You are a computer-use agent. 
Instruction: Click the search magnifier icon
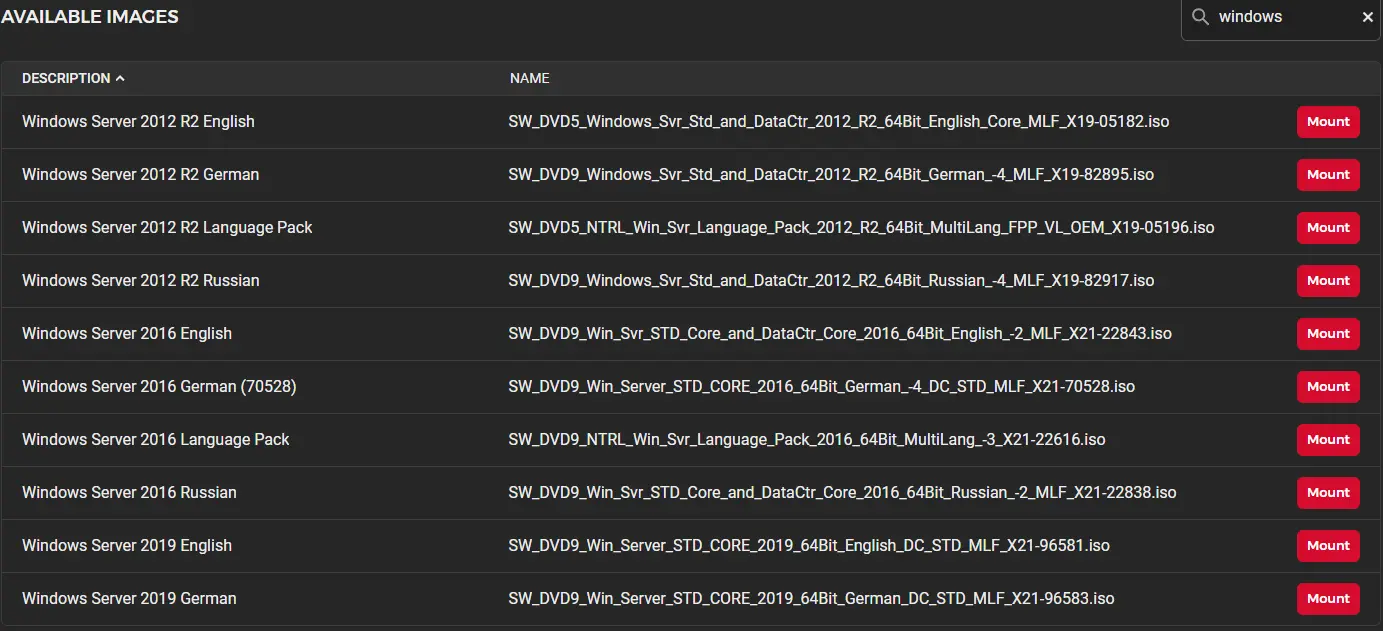click(x=1200, y=17)
